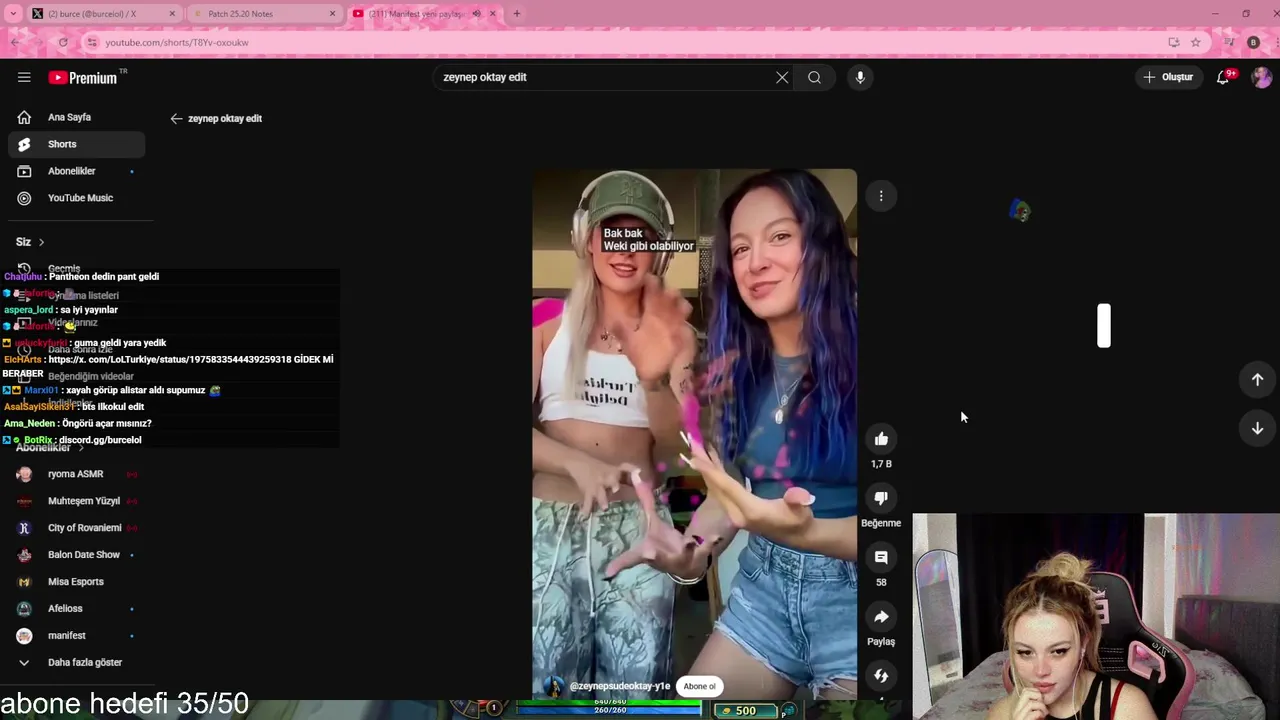This screenshot has height=720, width=1280.
Task: Go back using arrow beside zeynep oktay edit
Action: pyautogui.click(x=176, y=118)
